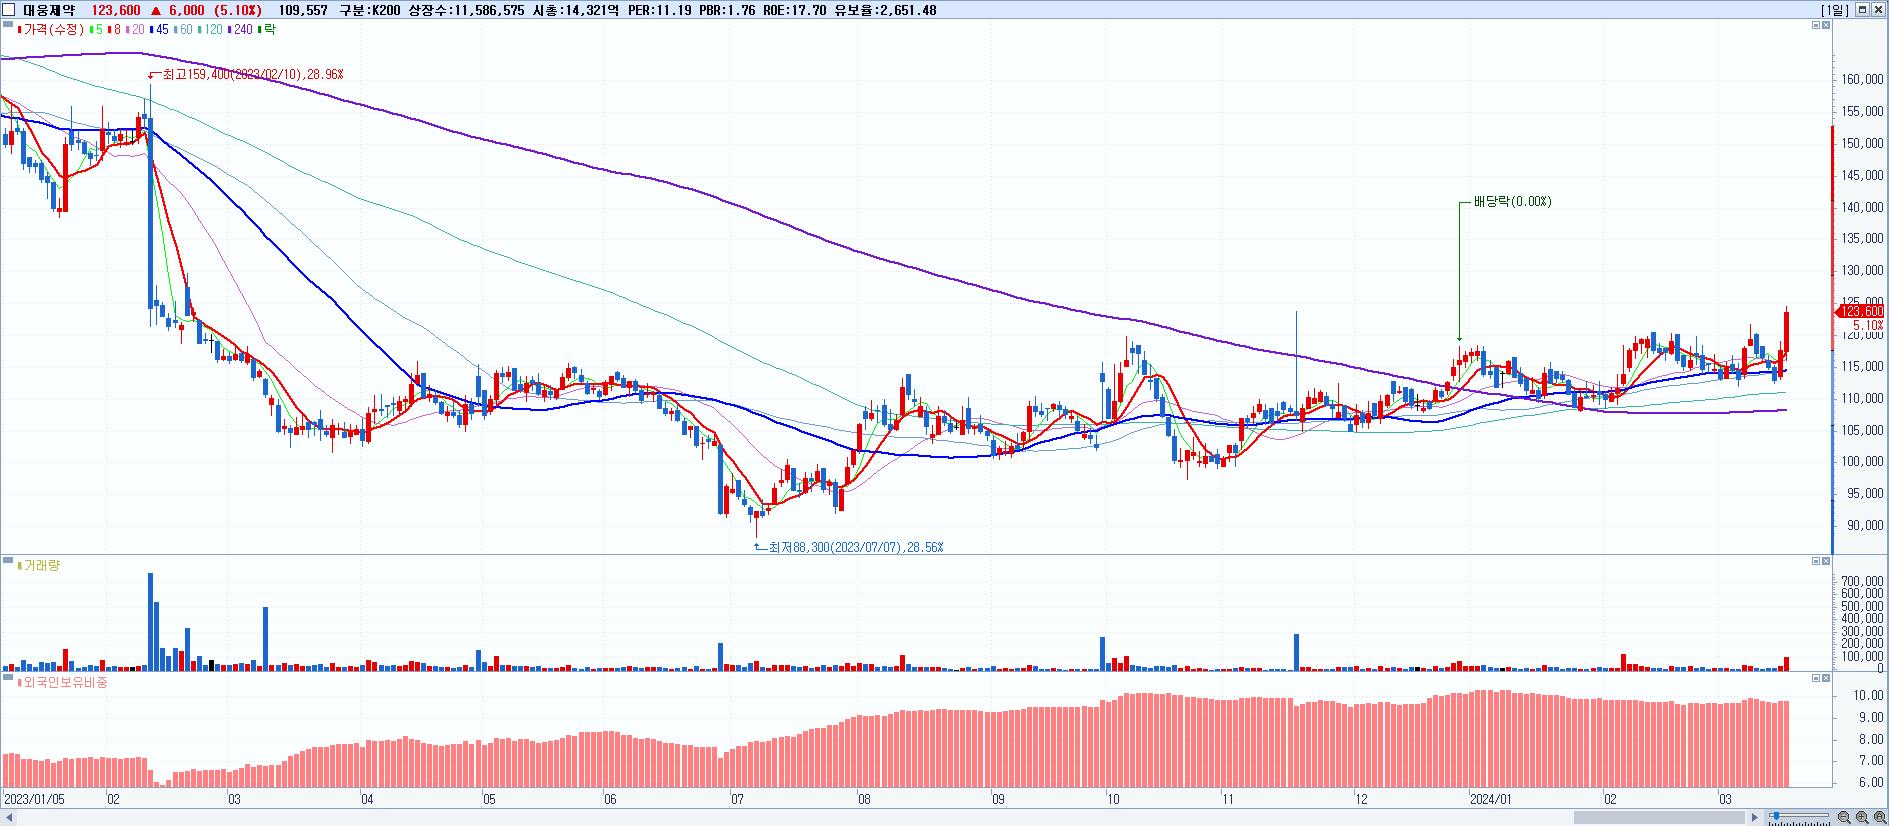Click the 락 legend item

pyautogui.click(x=267, y=30)
